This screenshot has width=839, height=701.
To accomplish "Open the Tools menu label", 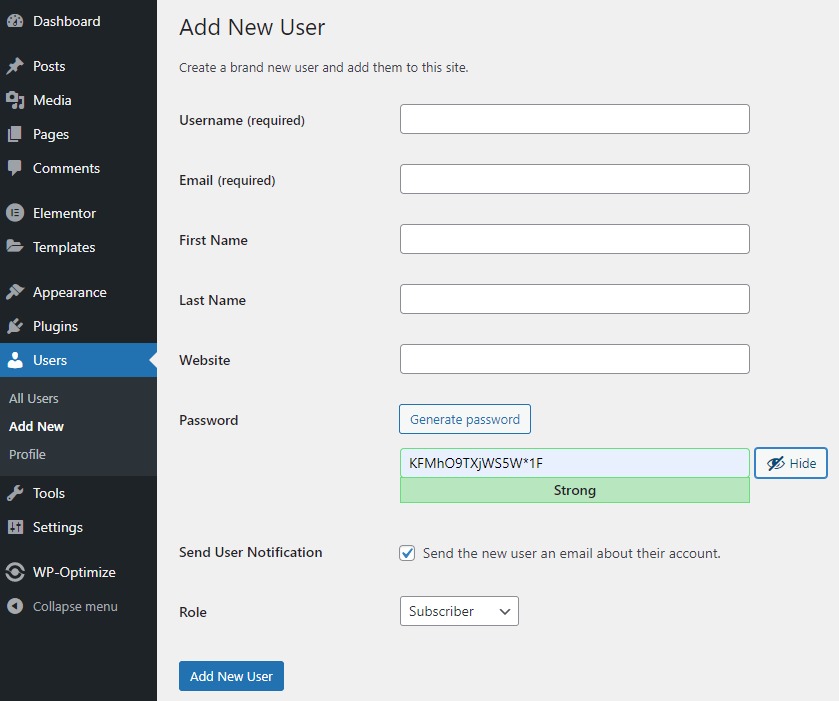I will (x=49, y=493).
